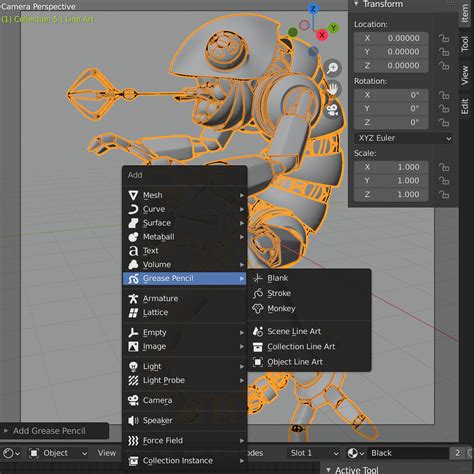474x474 pixels.
Task: Open the Force Field submenu
Action: (x=185, y=441)
